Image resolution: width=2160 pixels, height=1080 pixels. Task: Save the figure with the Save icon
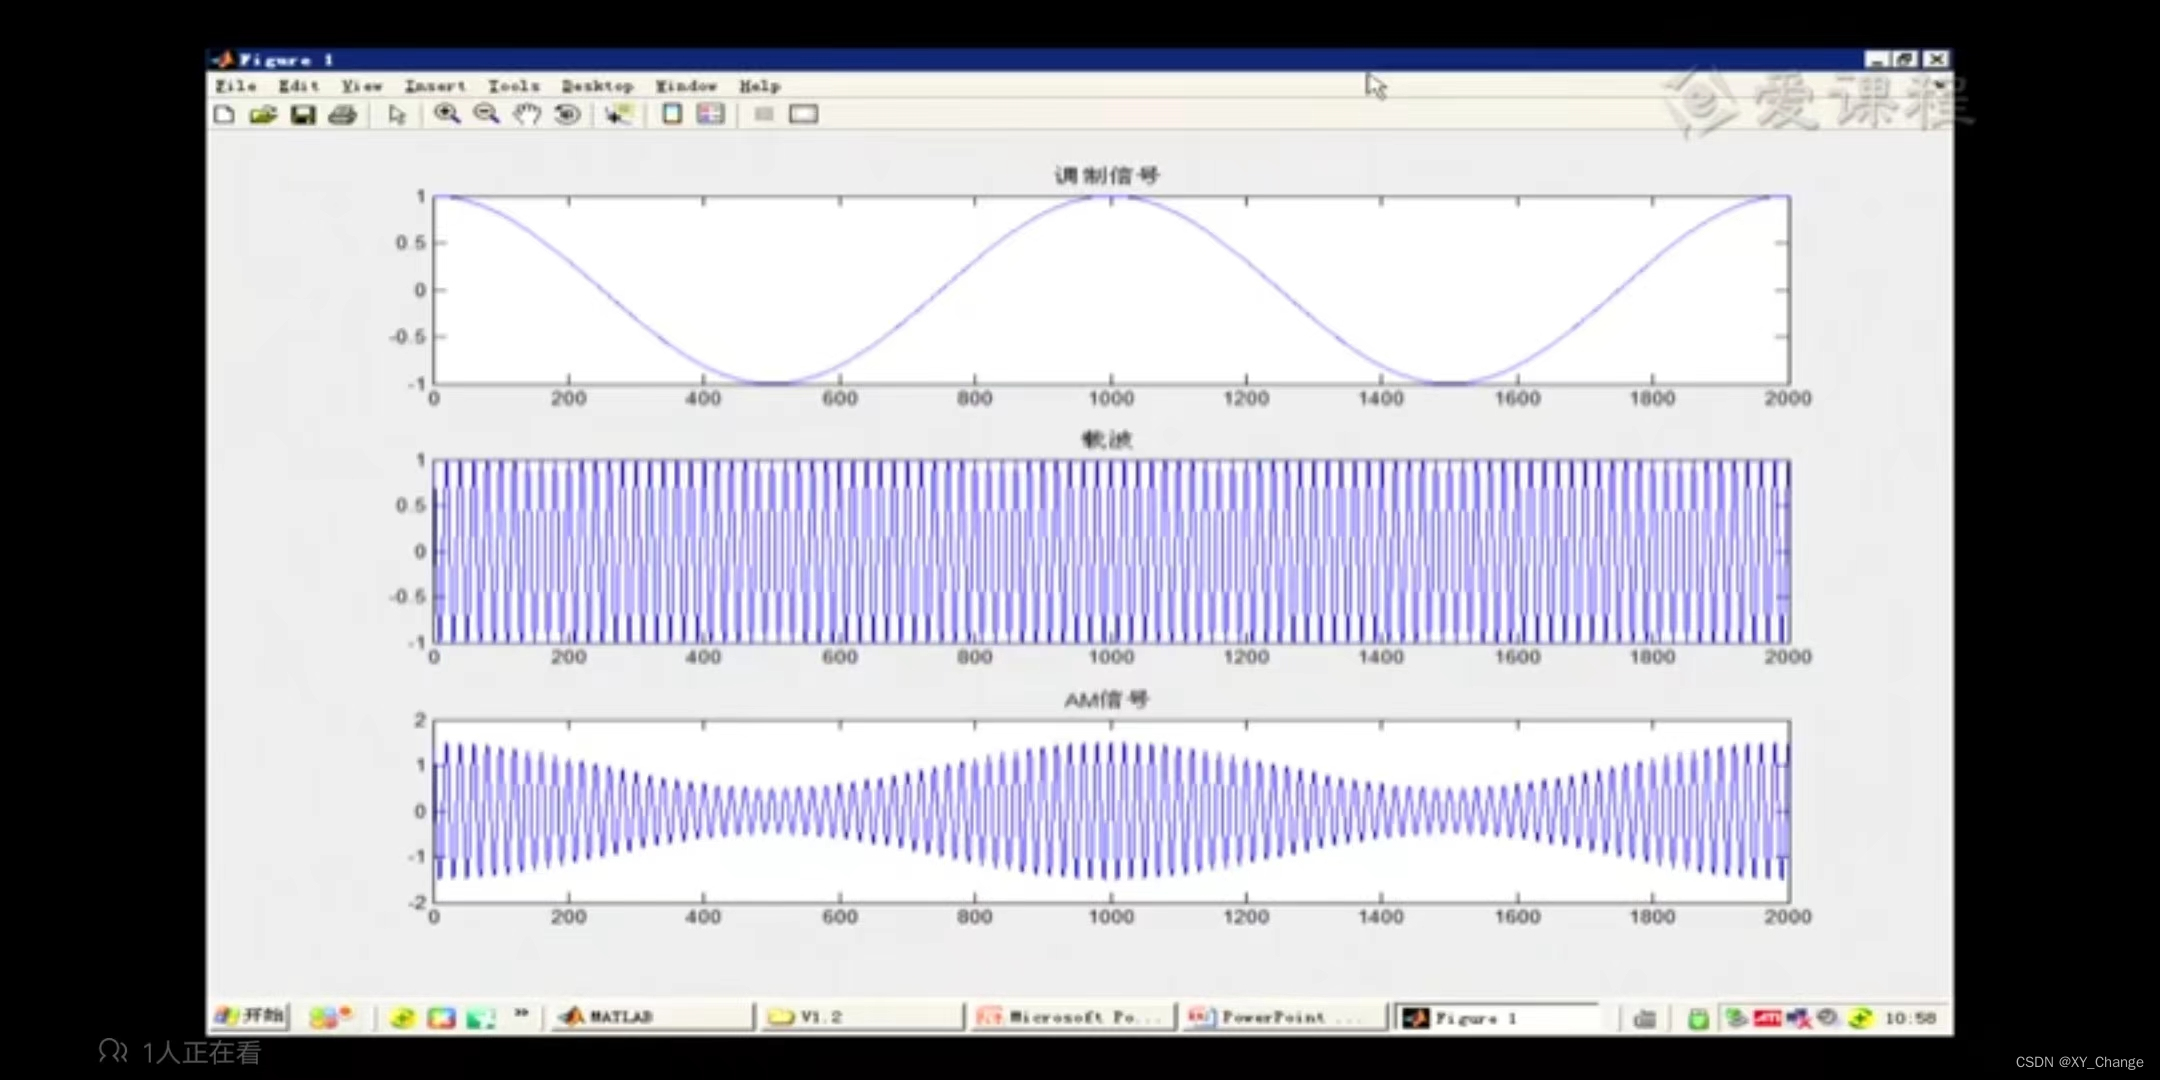tap(303, 115)
